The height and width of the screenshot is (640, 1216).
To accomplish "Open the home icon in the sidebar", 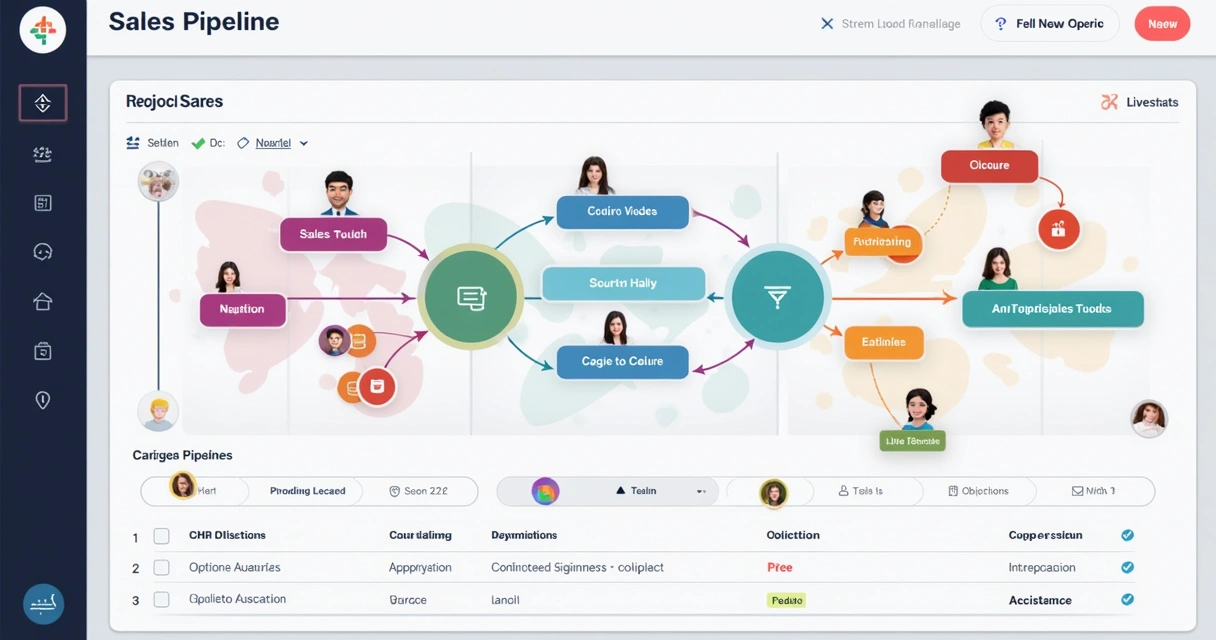I will 42,301.
